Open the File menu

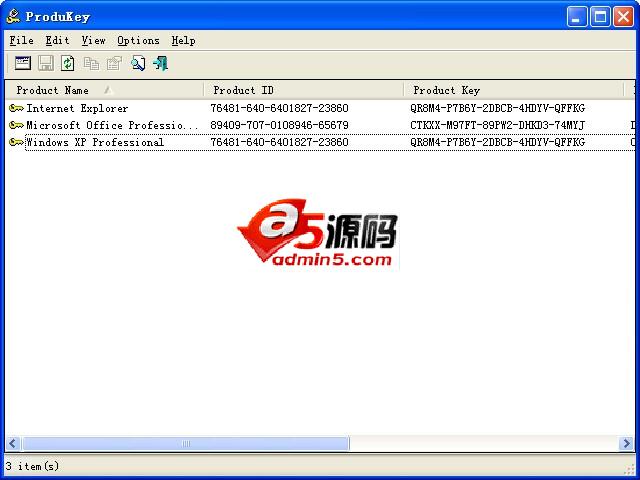click(21, 40)
